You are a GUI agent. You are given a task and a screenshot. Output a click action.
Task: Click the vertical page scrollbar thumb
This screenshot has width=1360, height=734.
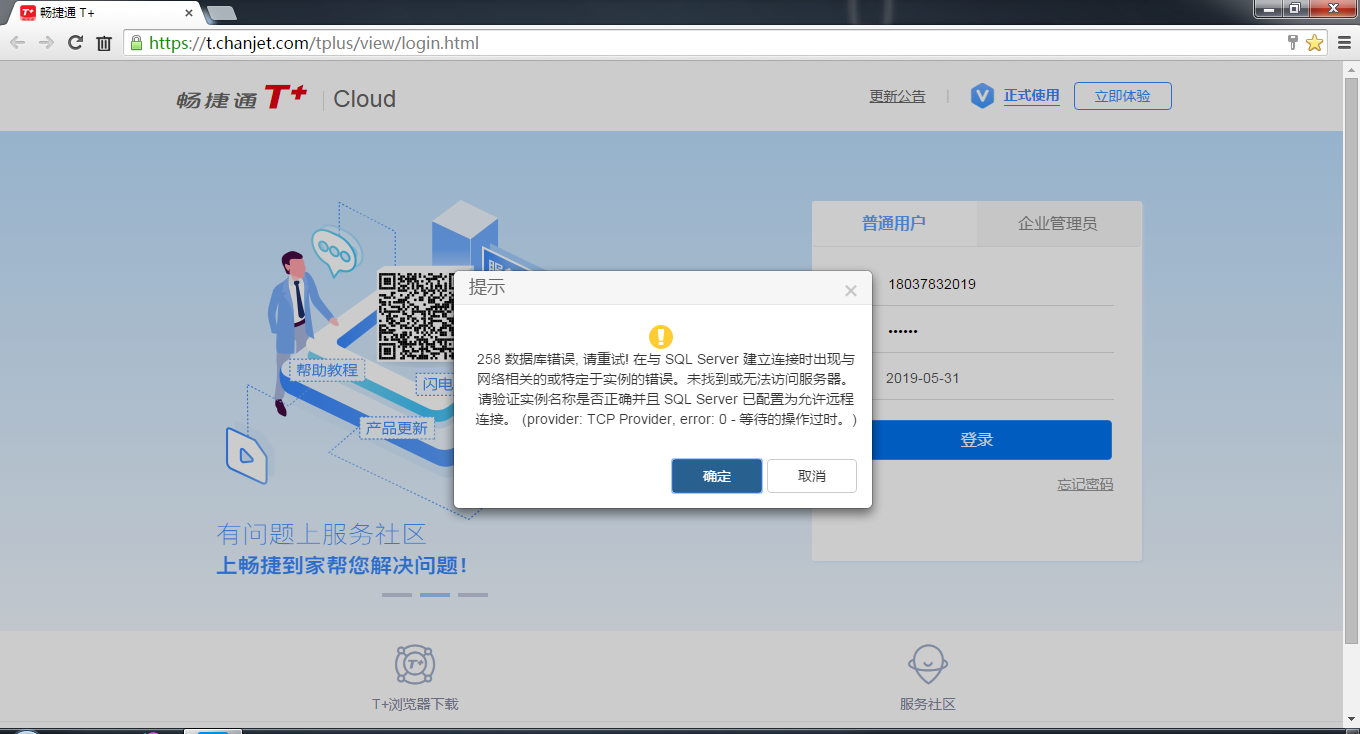[x=1351, y=360]
